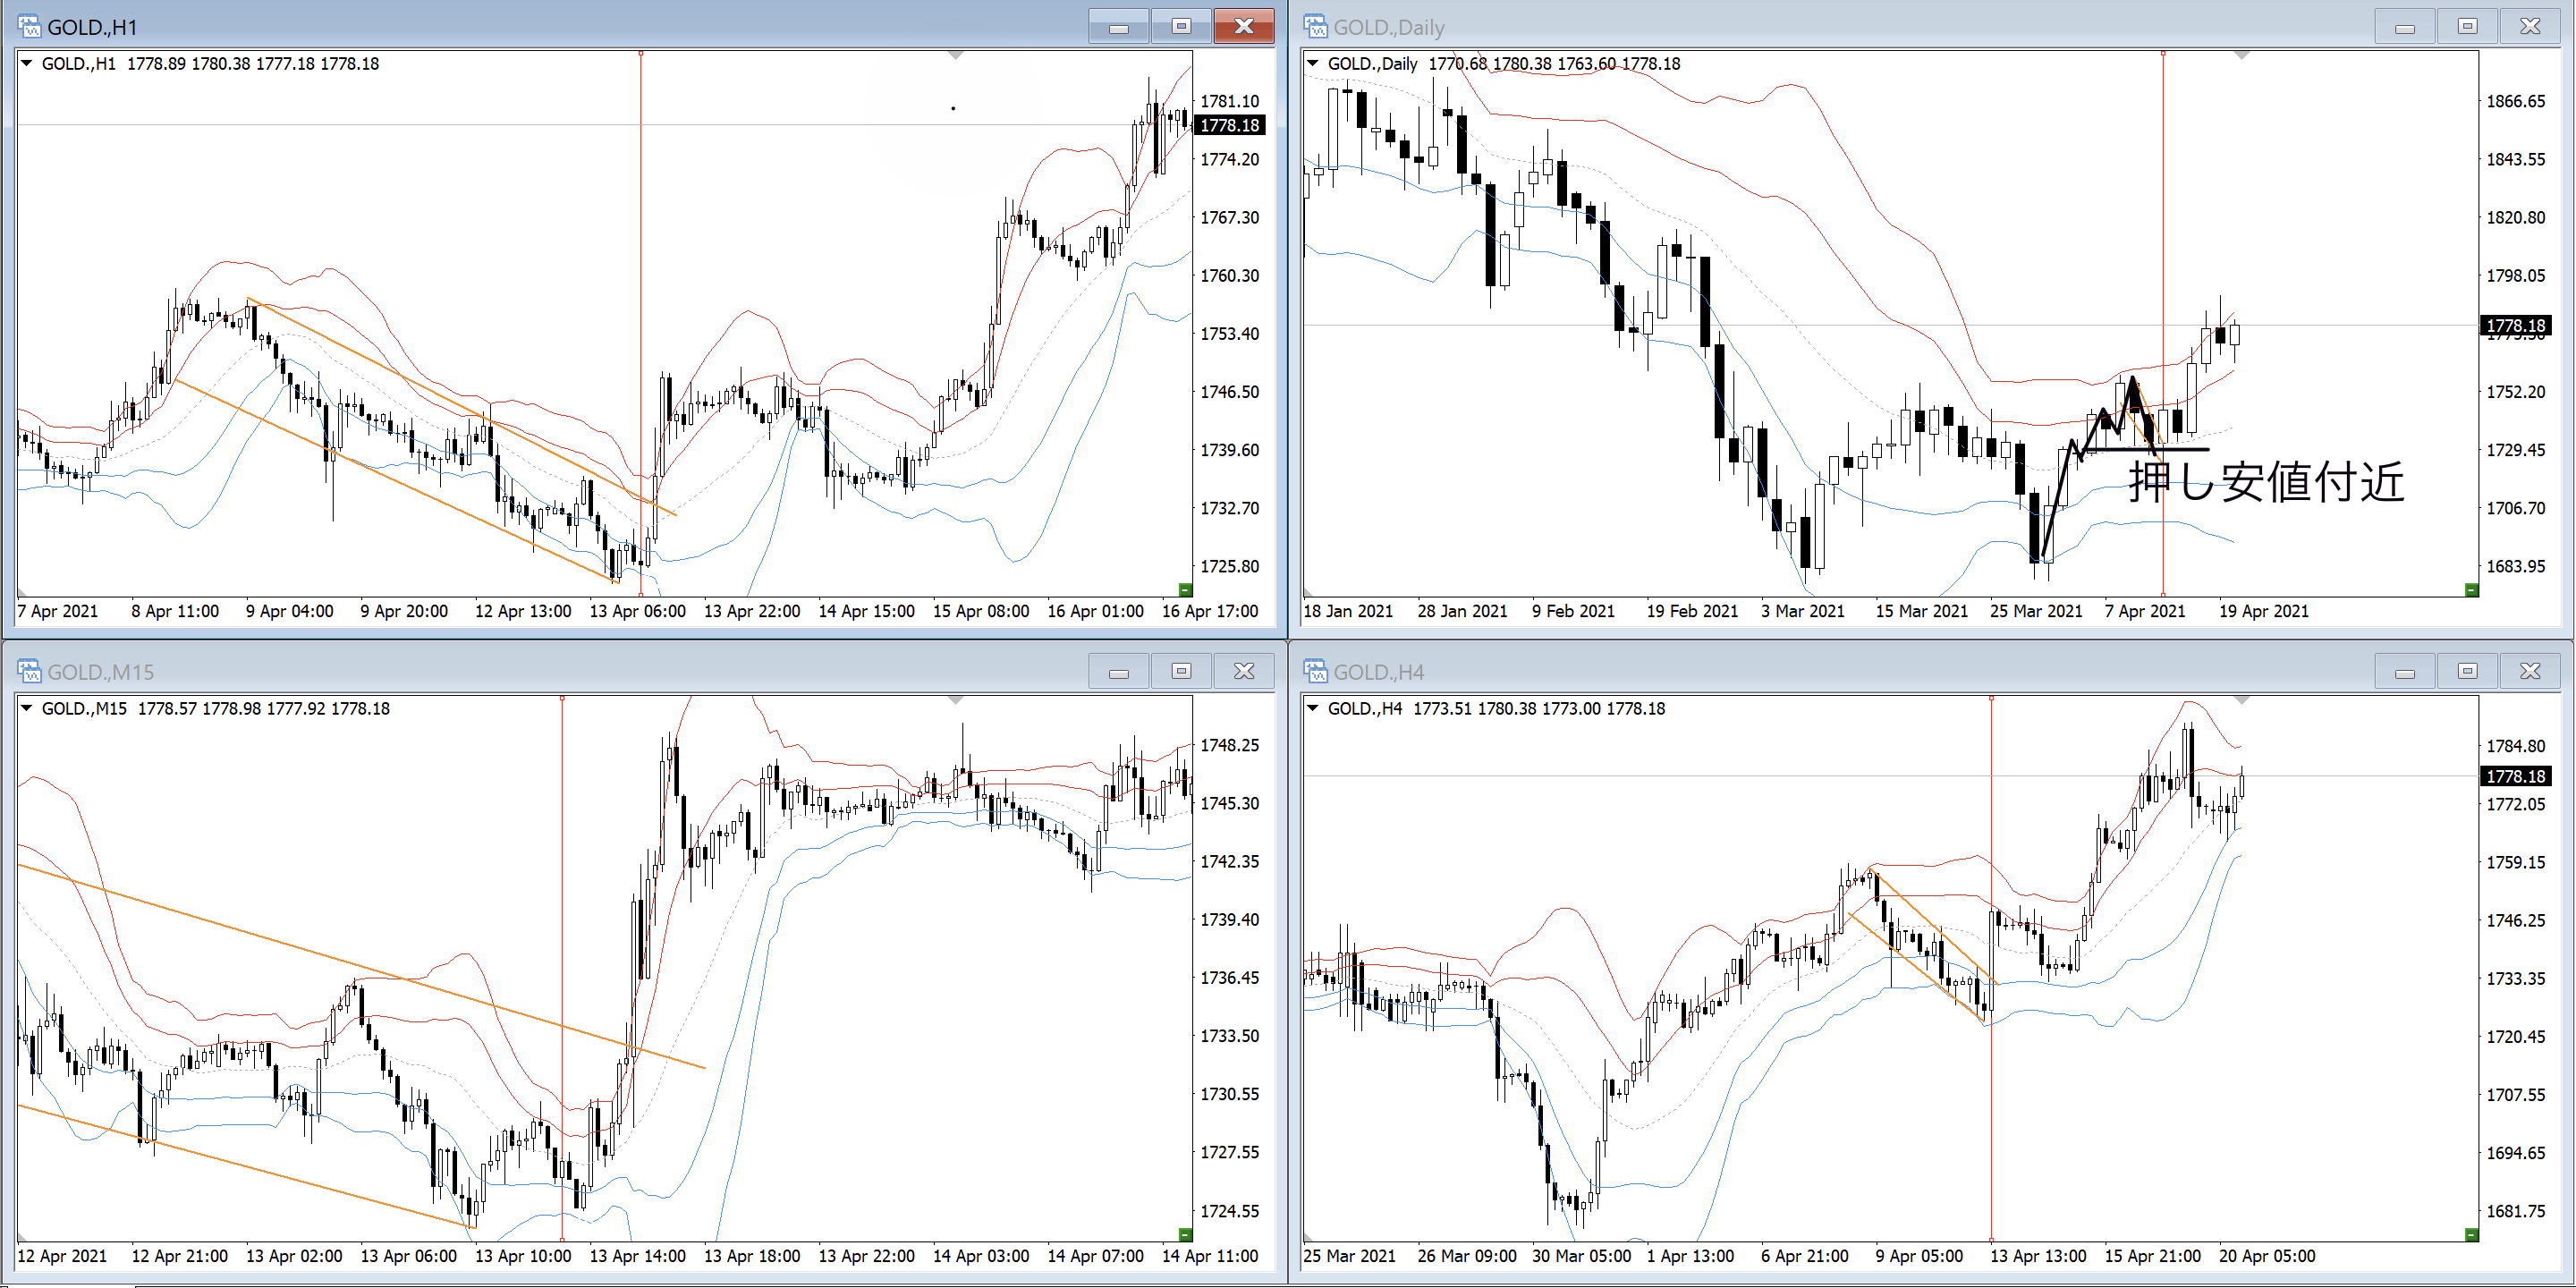This screenshot has height=1288, width=2576.
Task: Click green corner square in M15 chart
Action: (1185, 1234)
